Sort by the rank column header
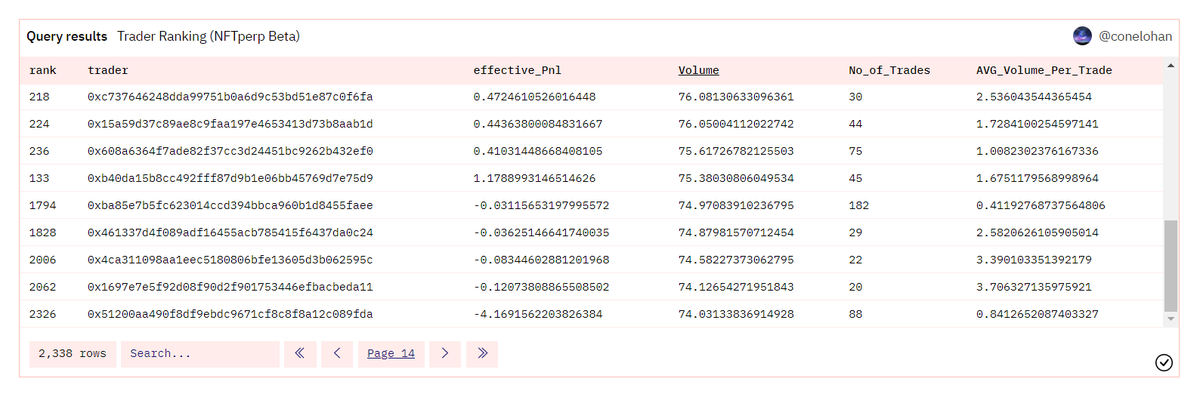Viewport: 1200px width, 394px height. click(43, 70)
